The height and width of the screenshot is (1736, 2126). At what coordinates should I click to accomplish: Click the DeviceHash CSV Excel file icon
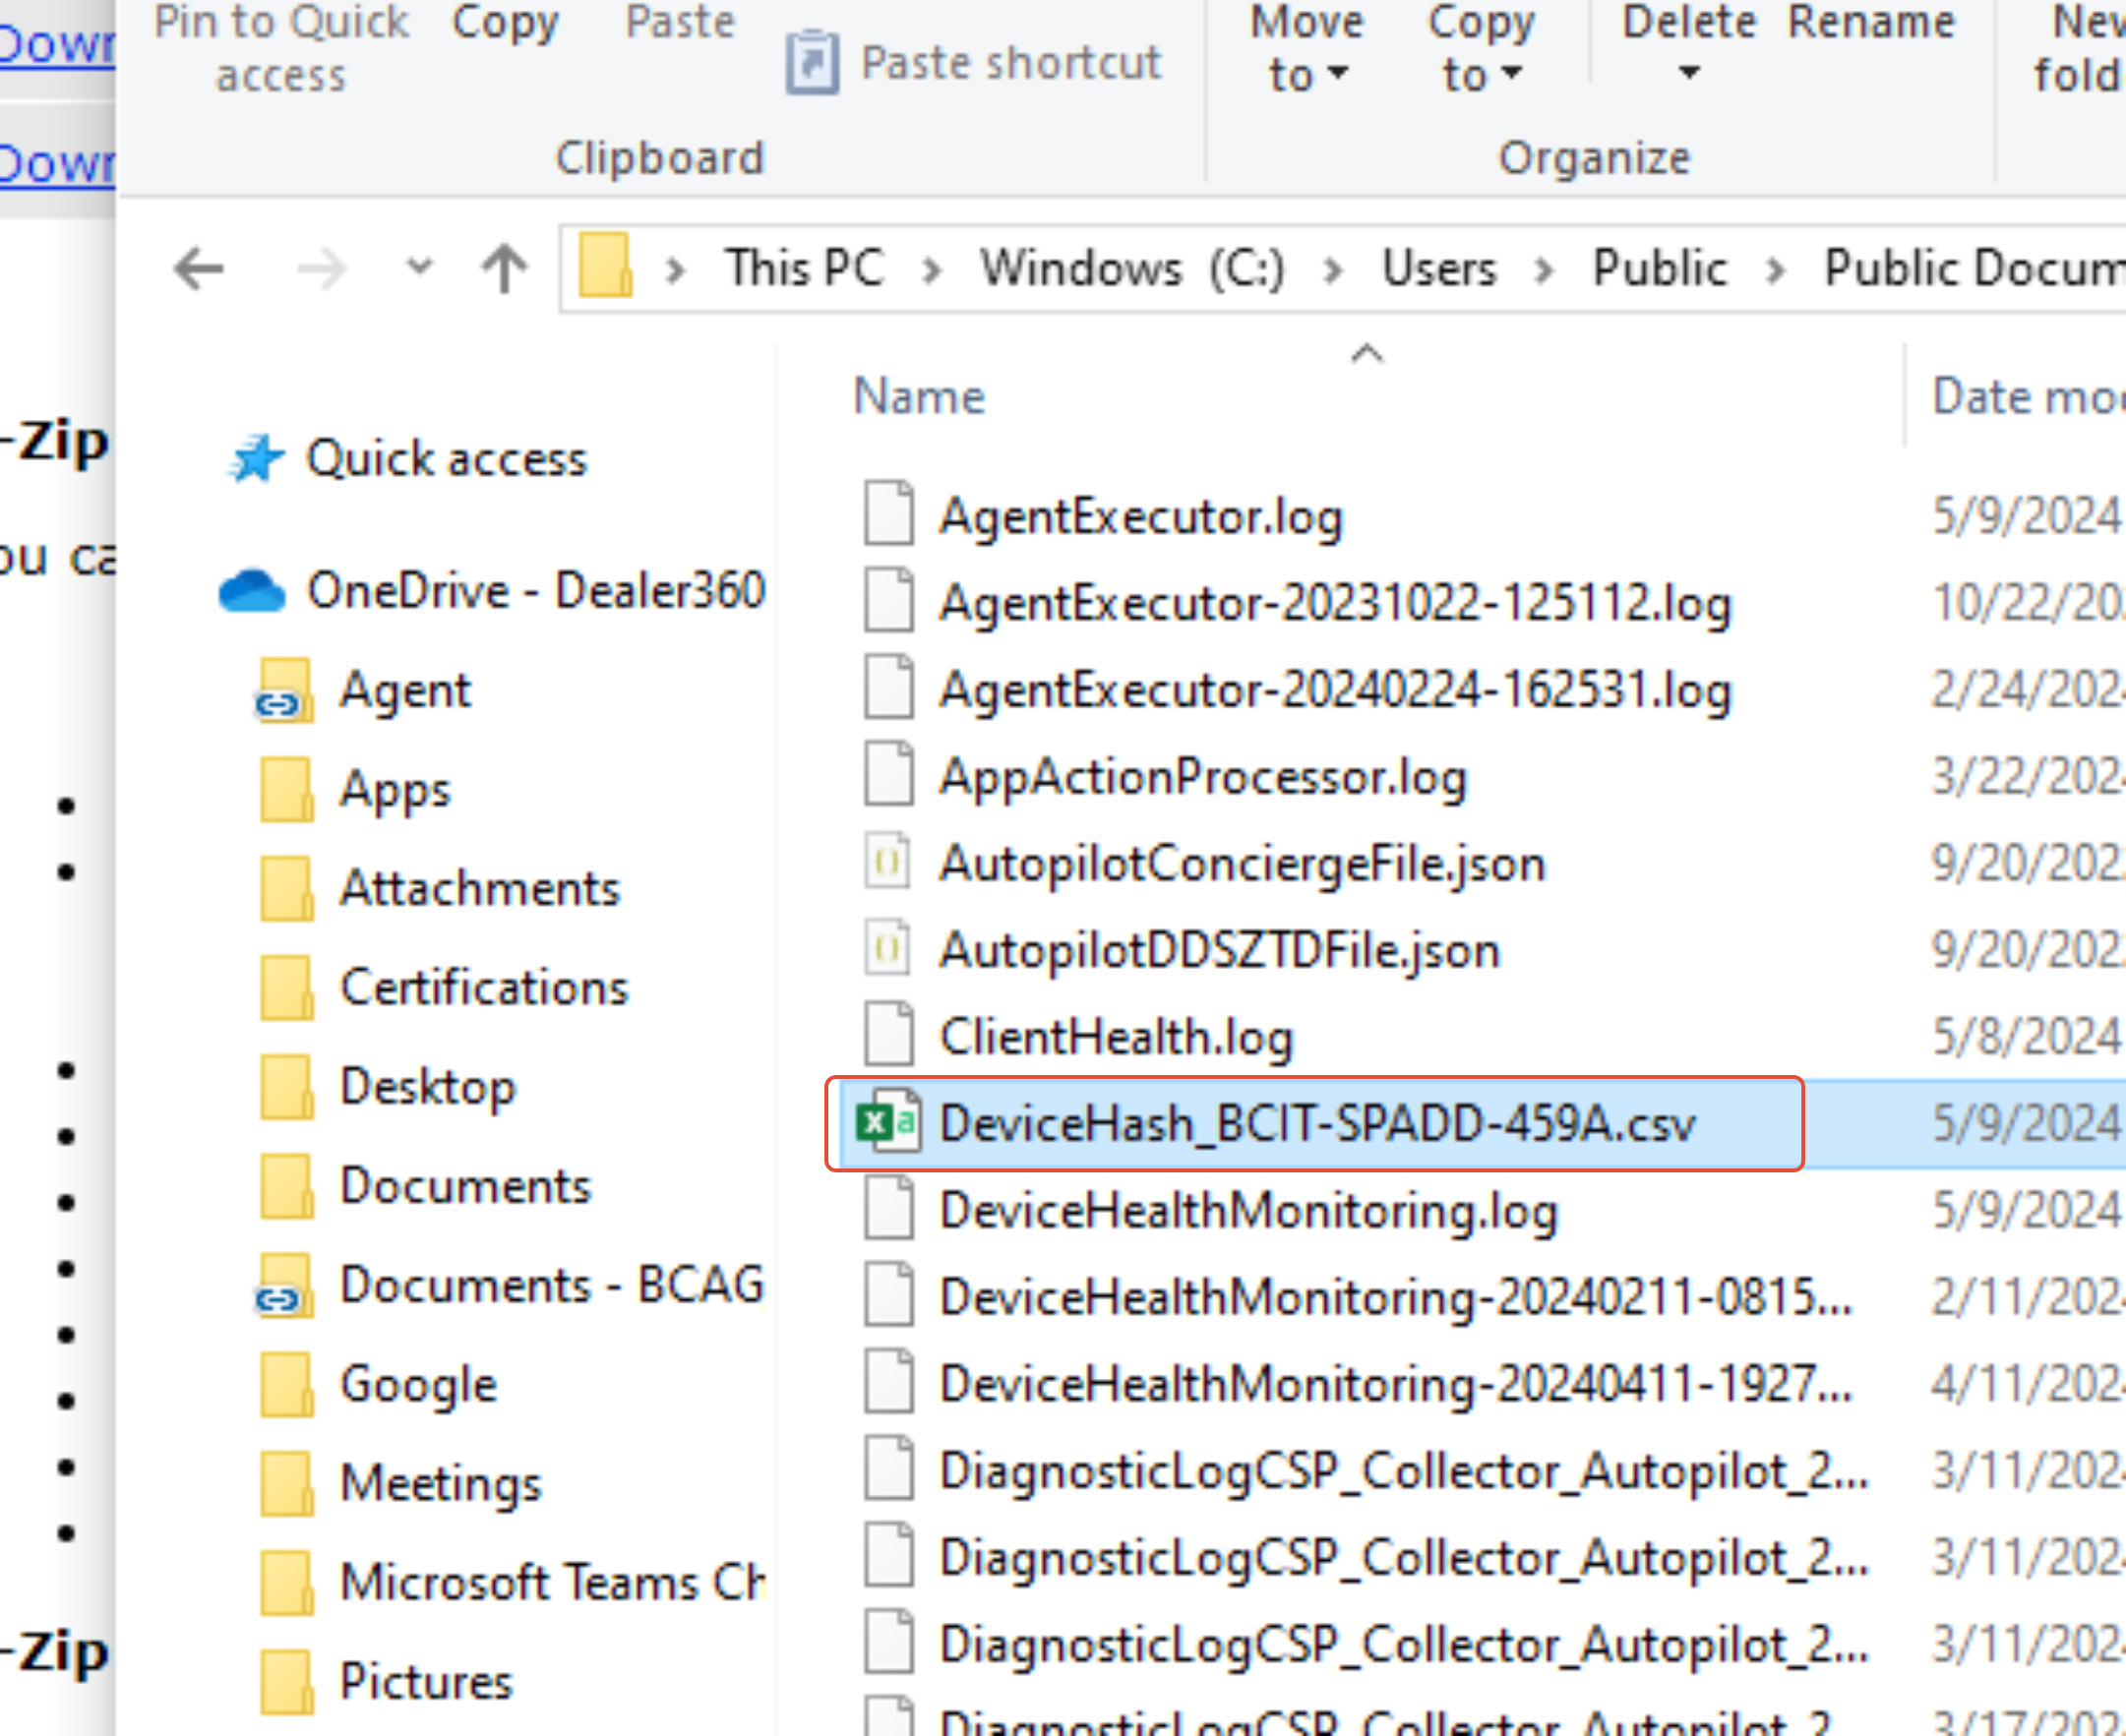887,1123
